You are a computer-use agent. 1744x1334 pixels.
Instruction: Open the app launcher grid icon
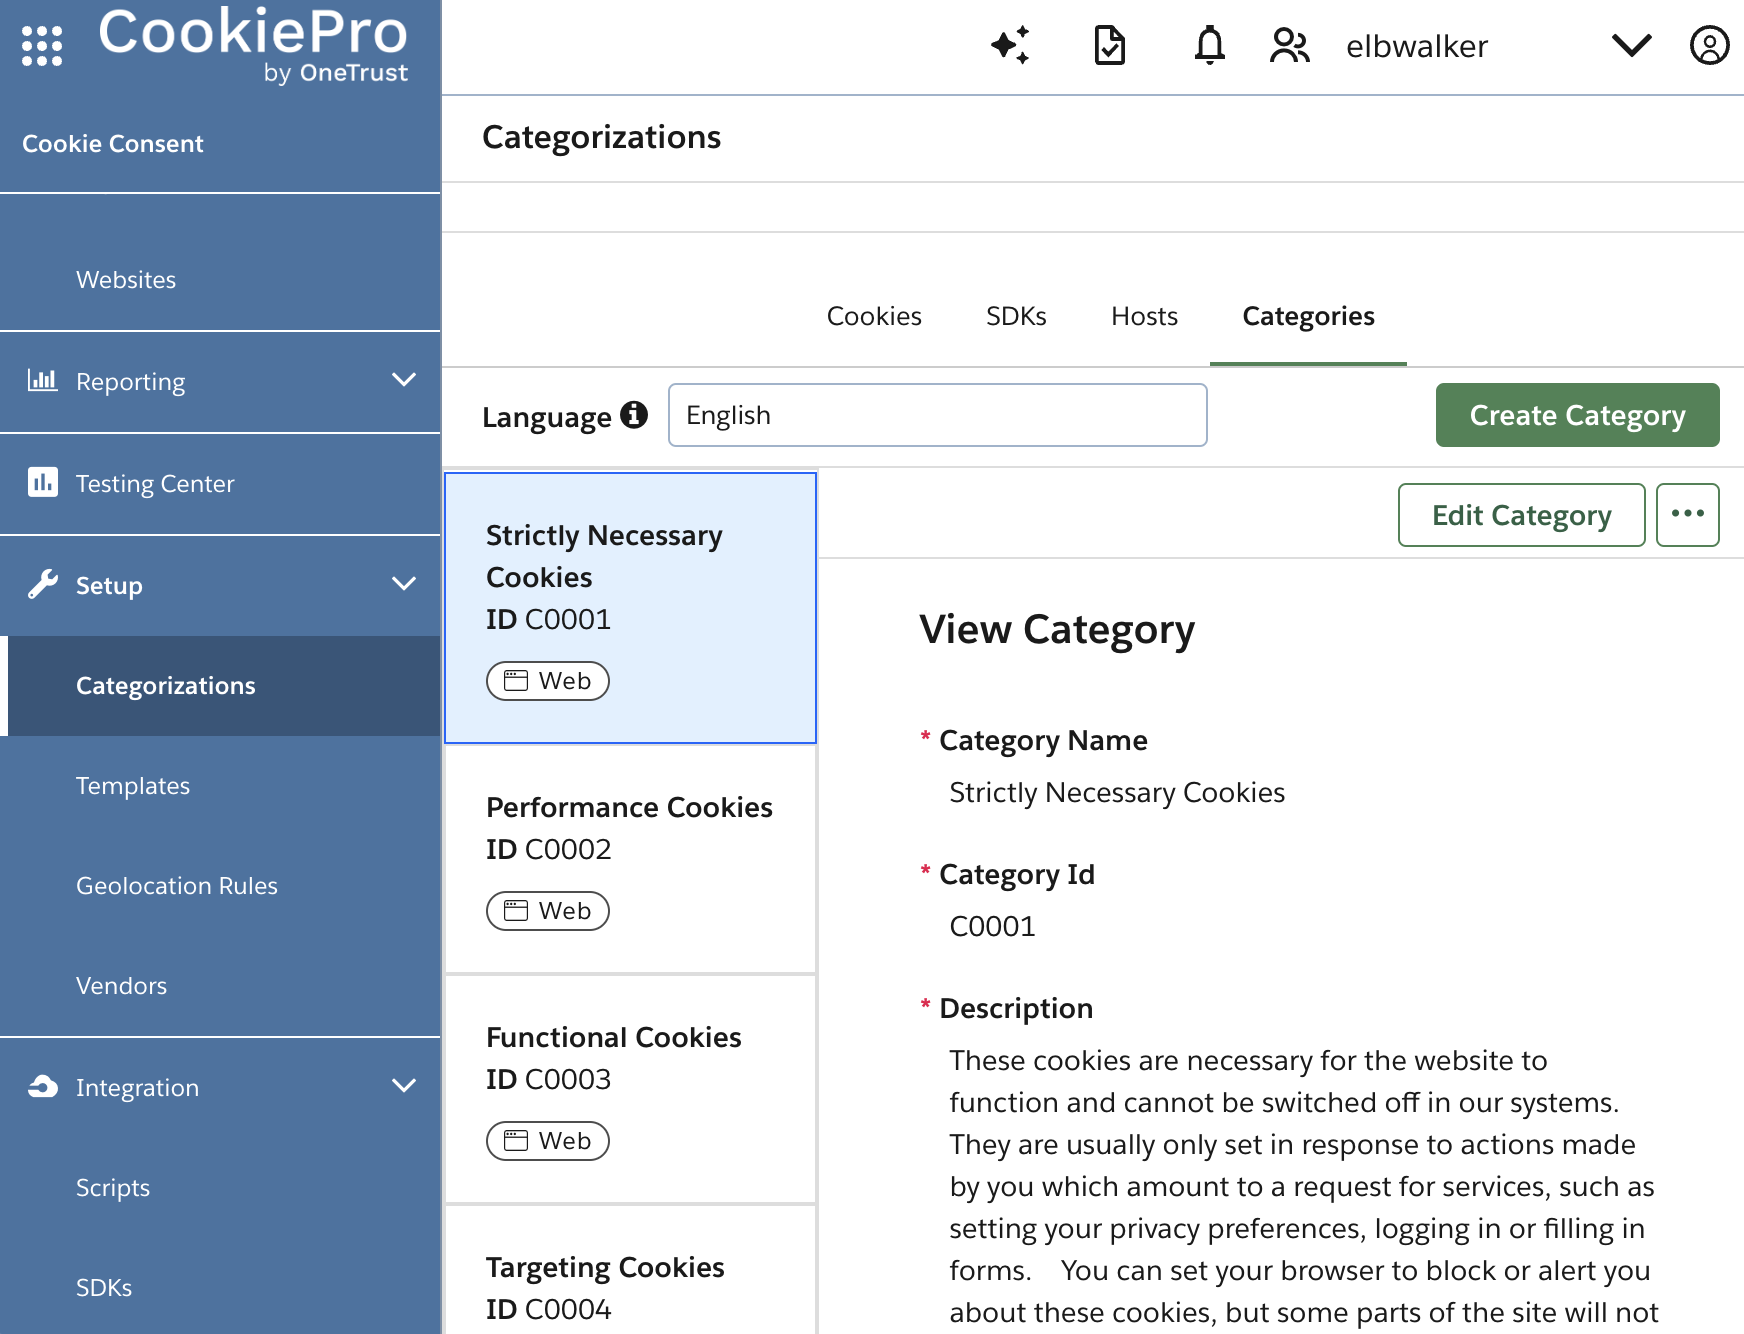40,45
